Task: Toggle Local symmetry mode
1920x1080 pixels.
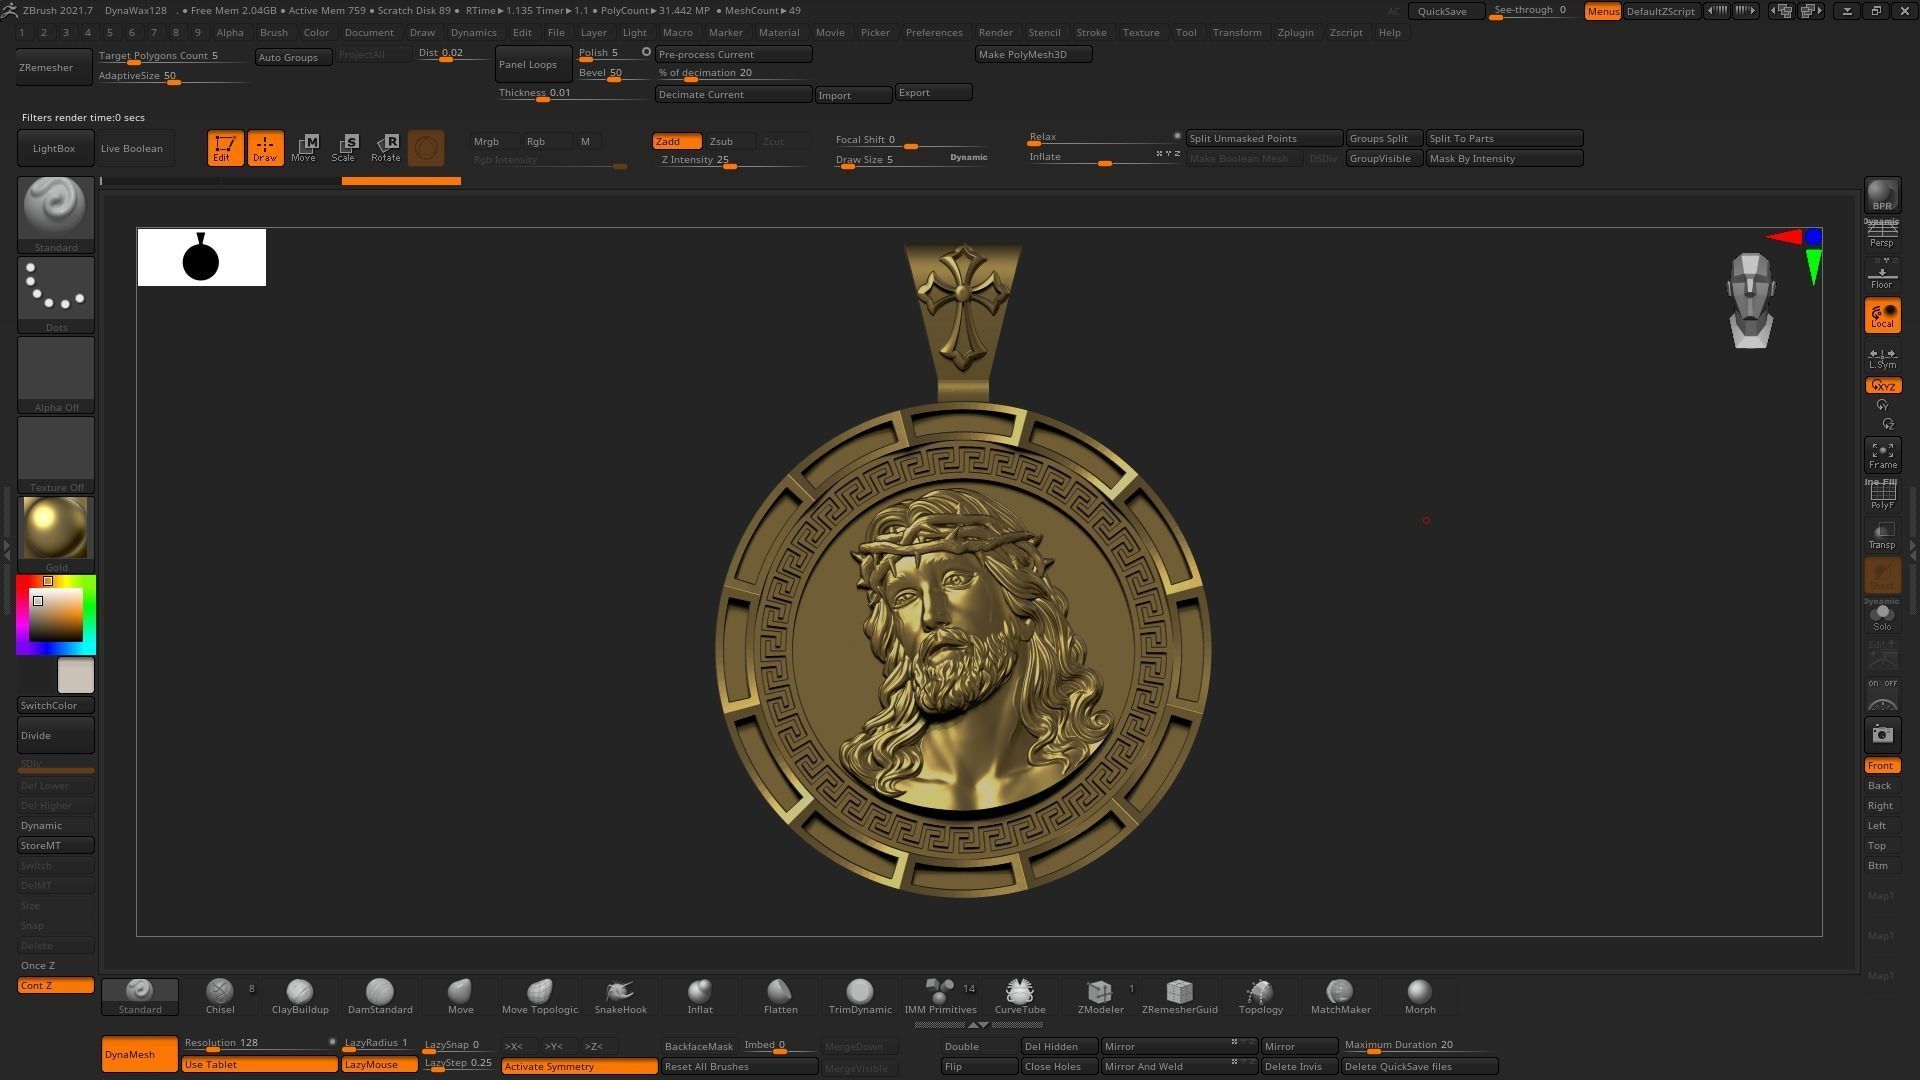Action: point(1882,316)
